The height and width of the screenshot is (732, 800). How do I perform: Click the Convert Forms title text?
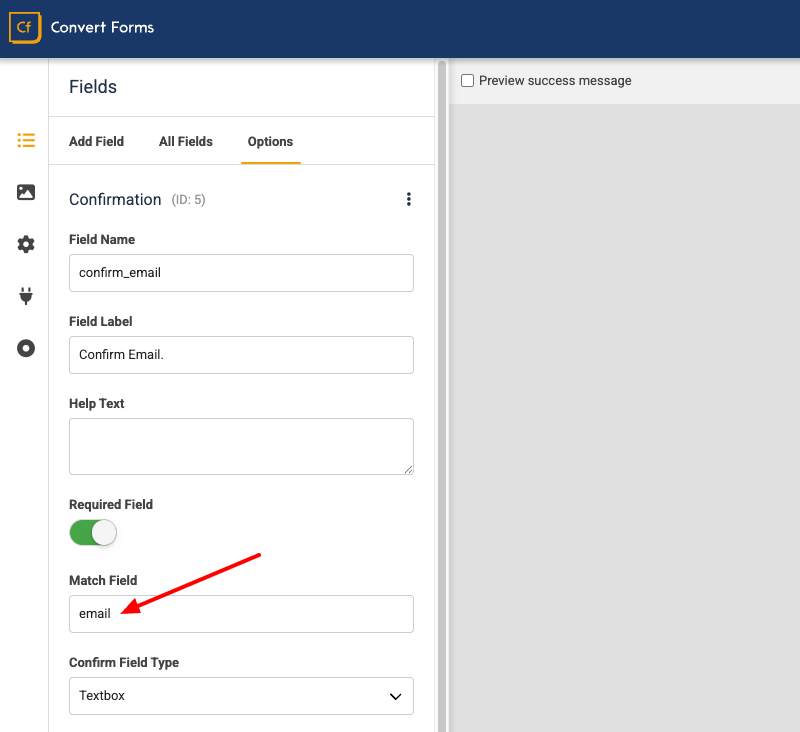(102, 28)
